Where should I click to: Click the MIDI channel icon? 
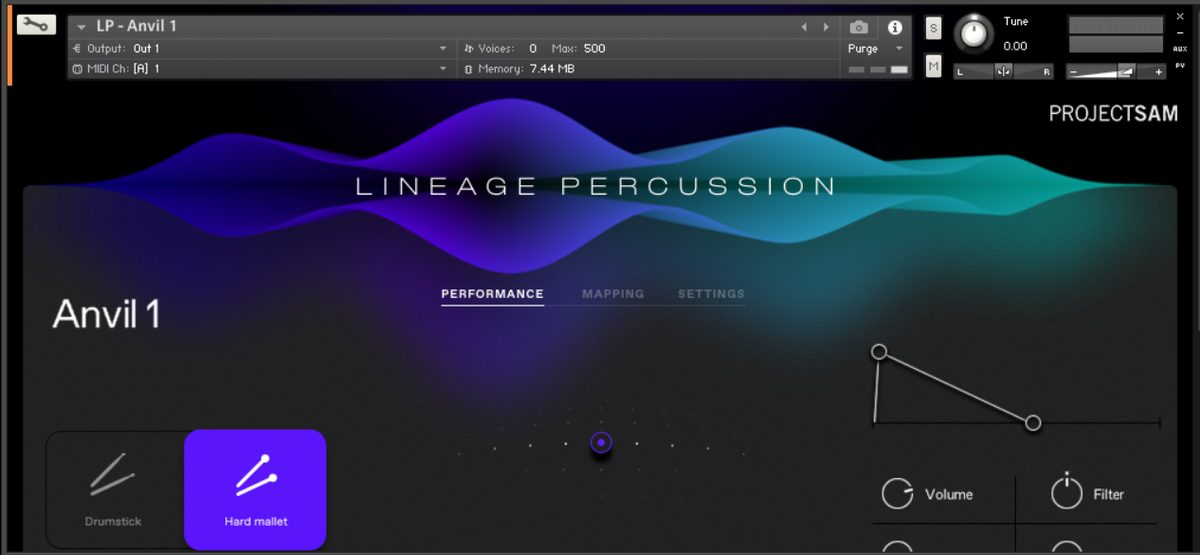coord(77,68)
